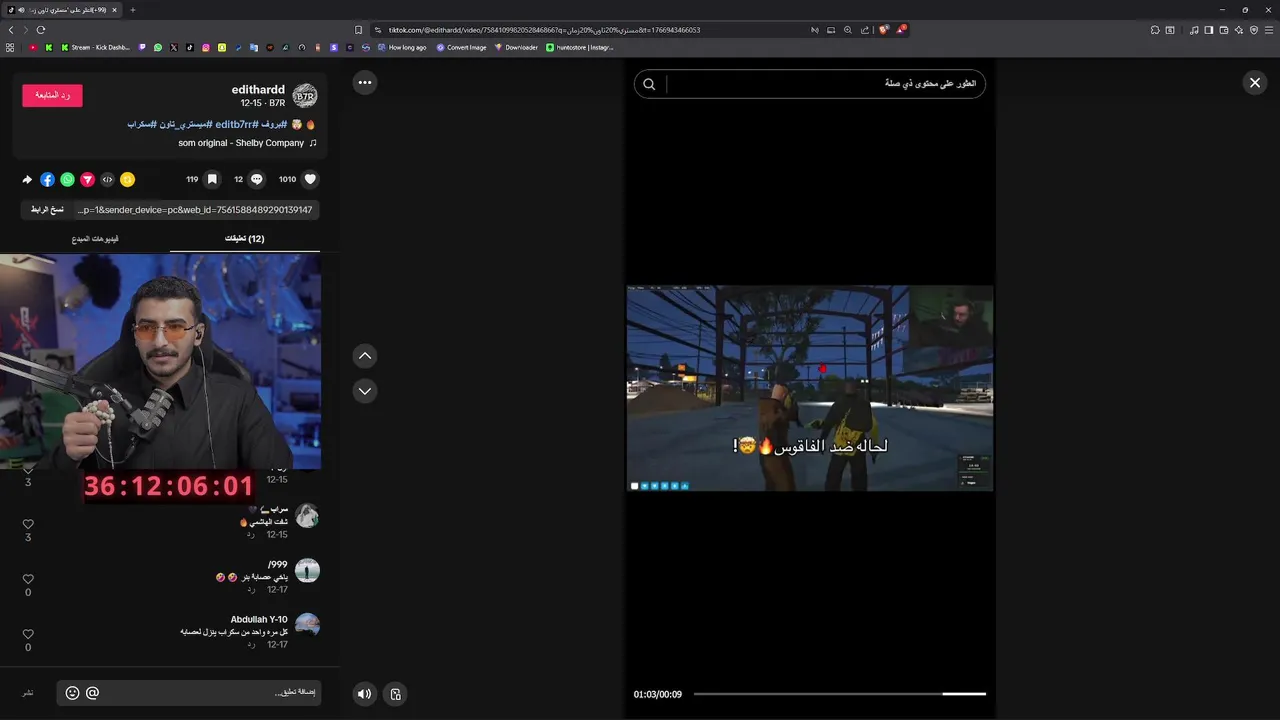
Task: Open /999 commenter avatar
Action: 307,571
